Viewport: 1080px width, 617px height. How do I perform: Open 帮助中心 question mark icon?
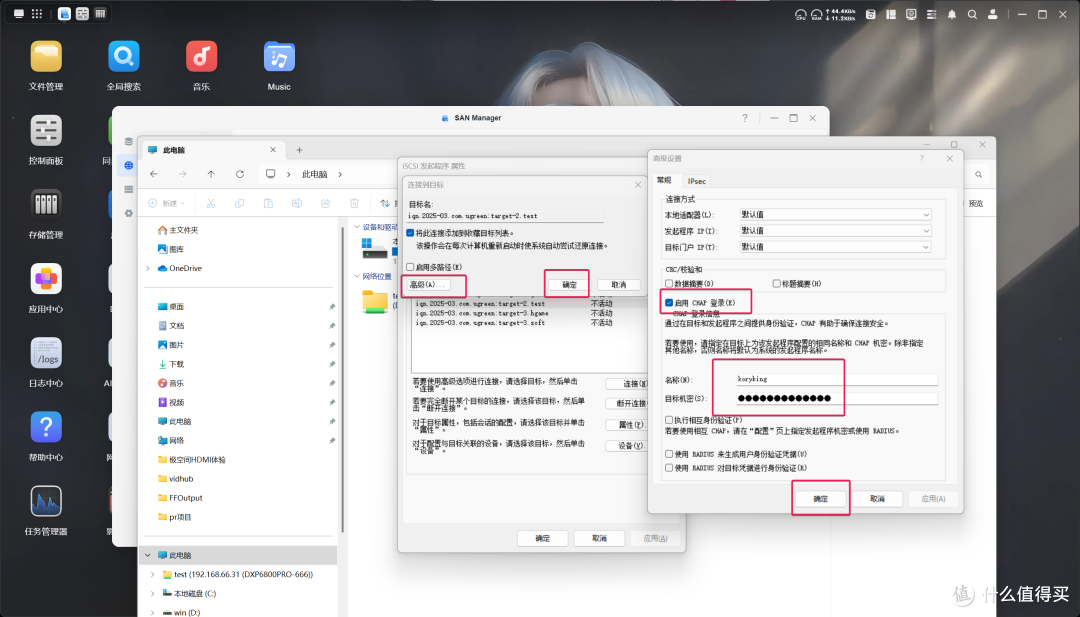pyautogui.click(x=46, y=428)
